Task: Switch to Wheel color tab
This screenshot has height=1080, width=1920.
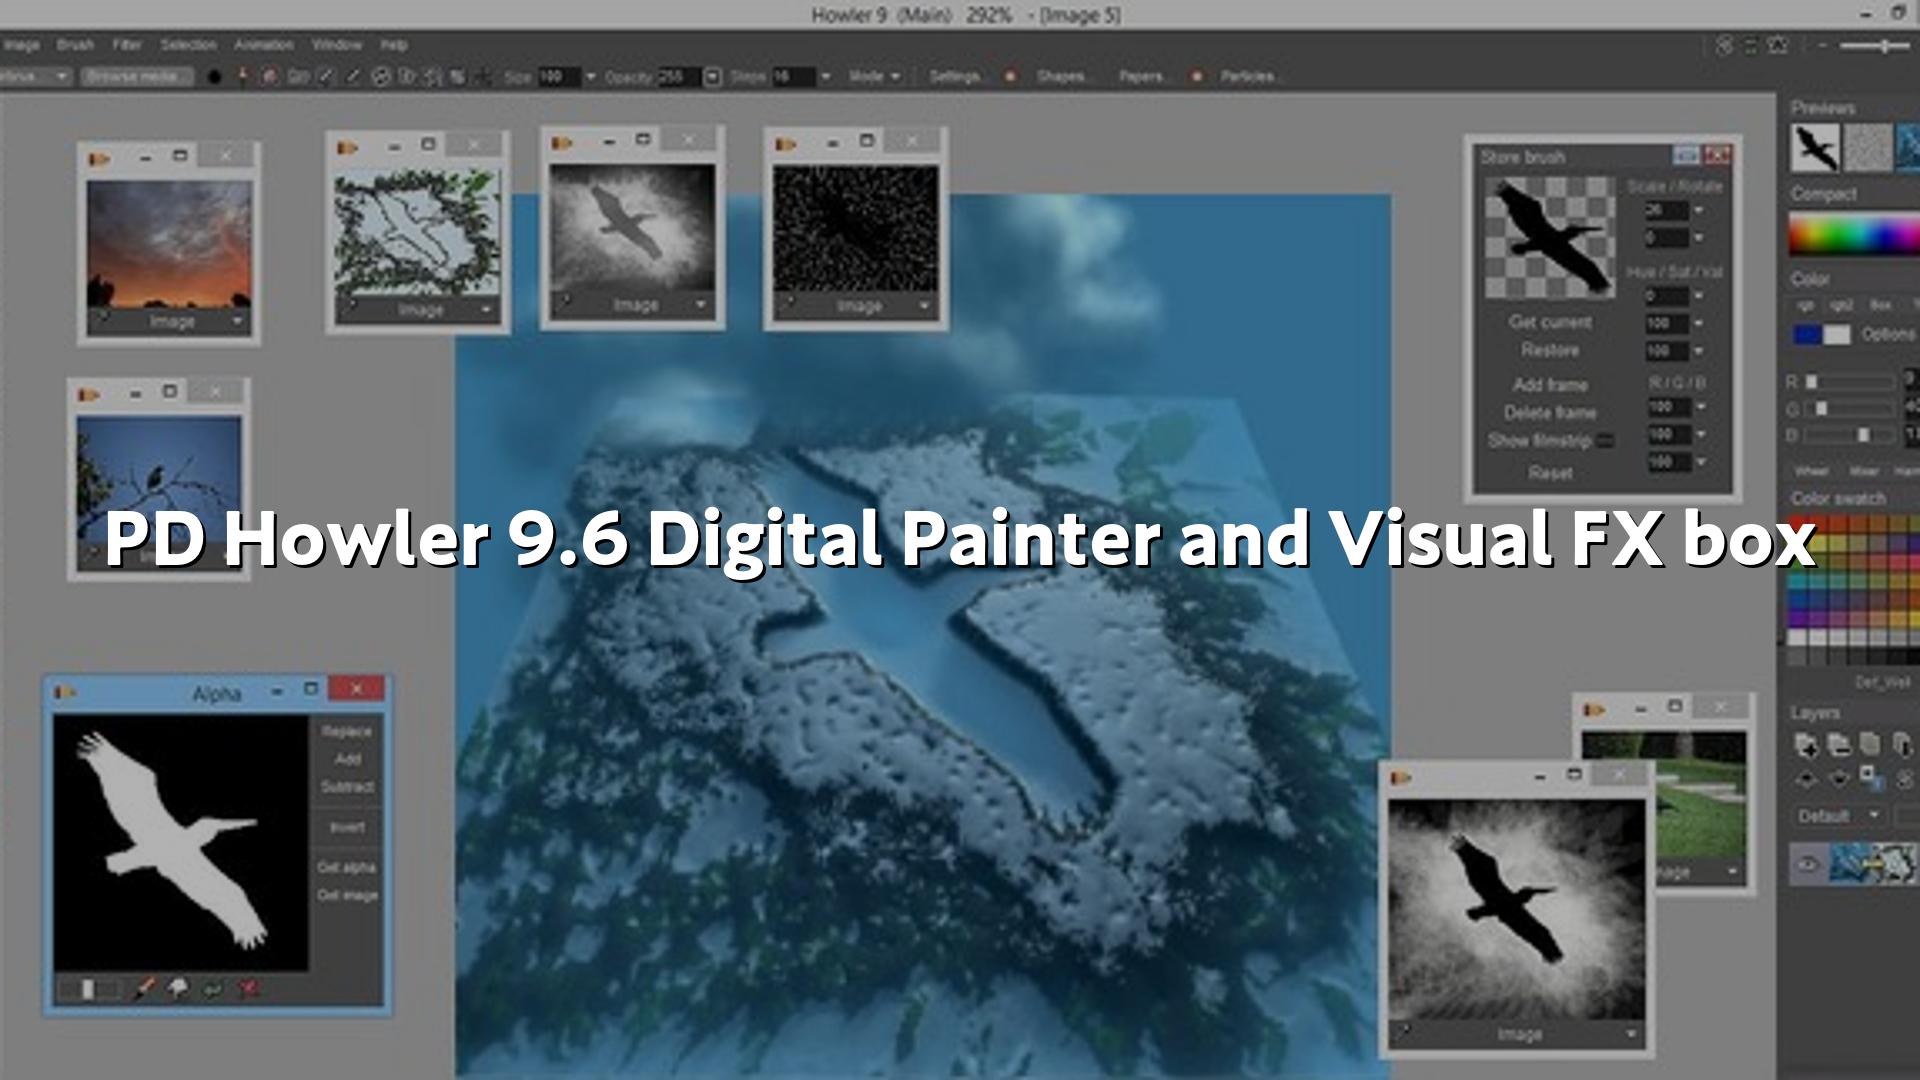Action: pyautogui.click(x=1811, y=471)
